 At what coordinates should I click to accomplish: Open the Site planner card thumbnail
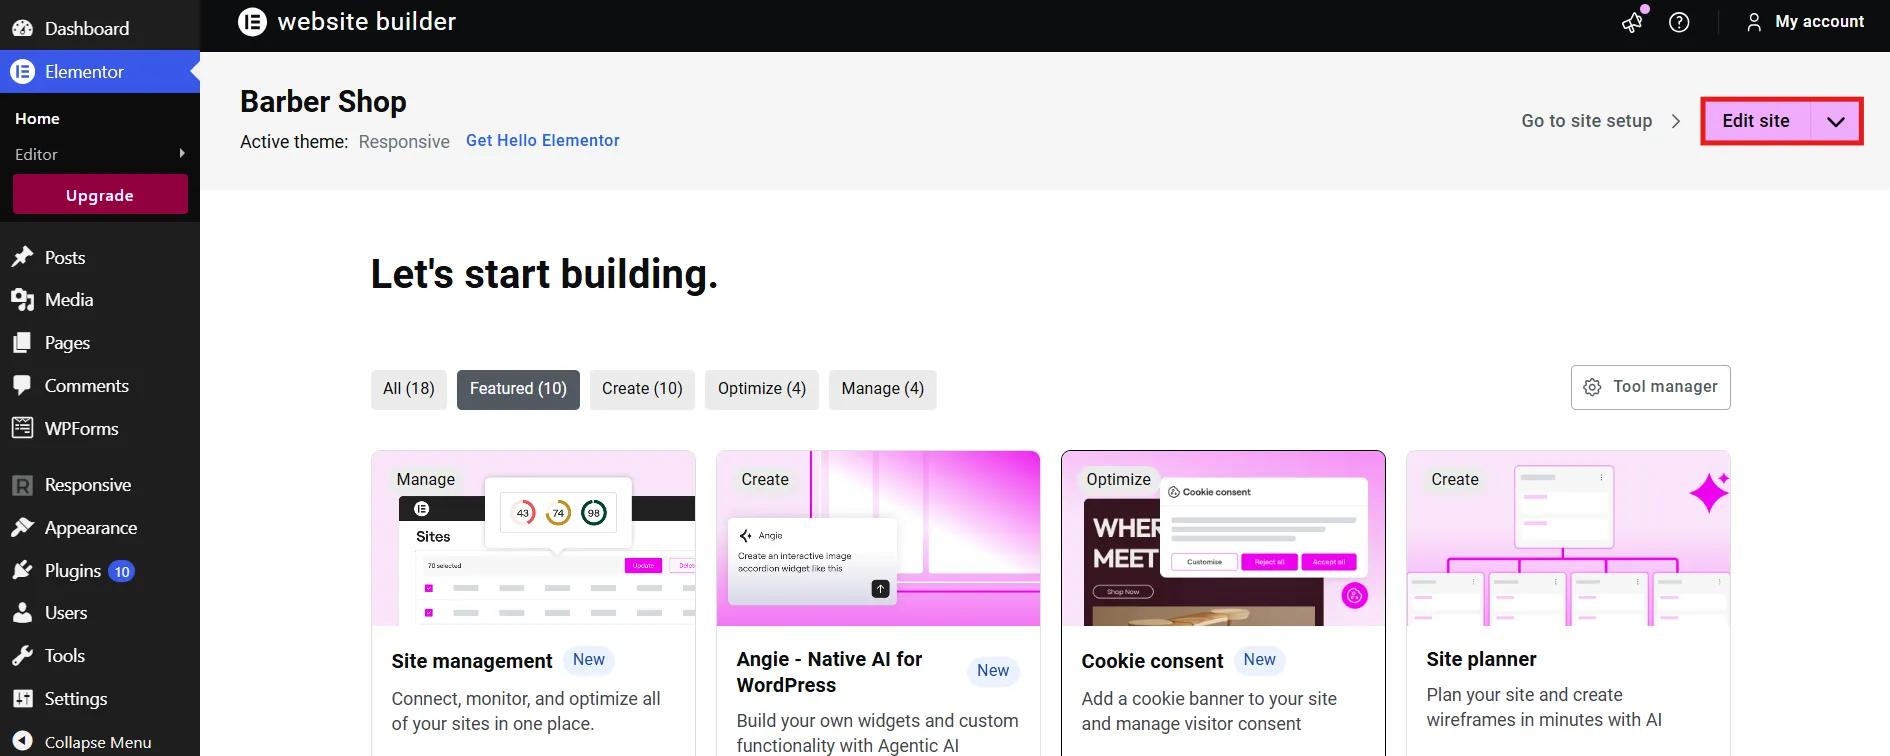pos(1568,538)
